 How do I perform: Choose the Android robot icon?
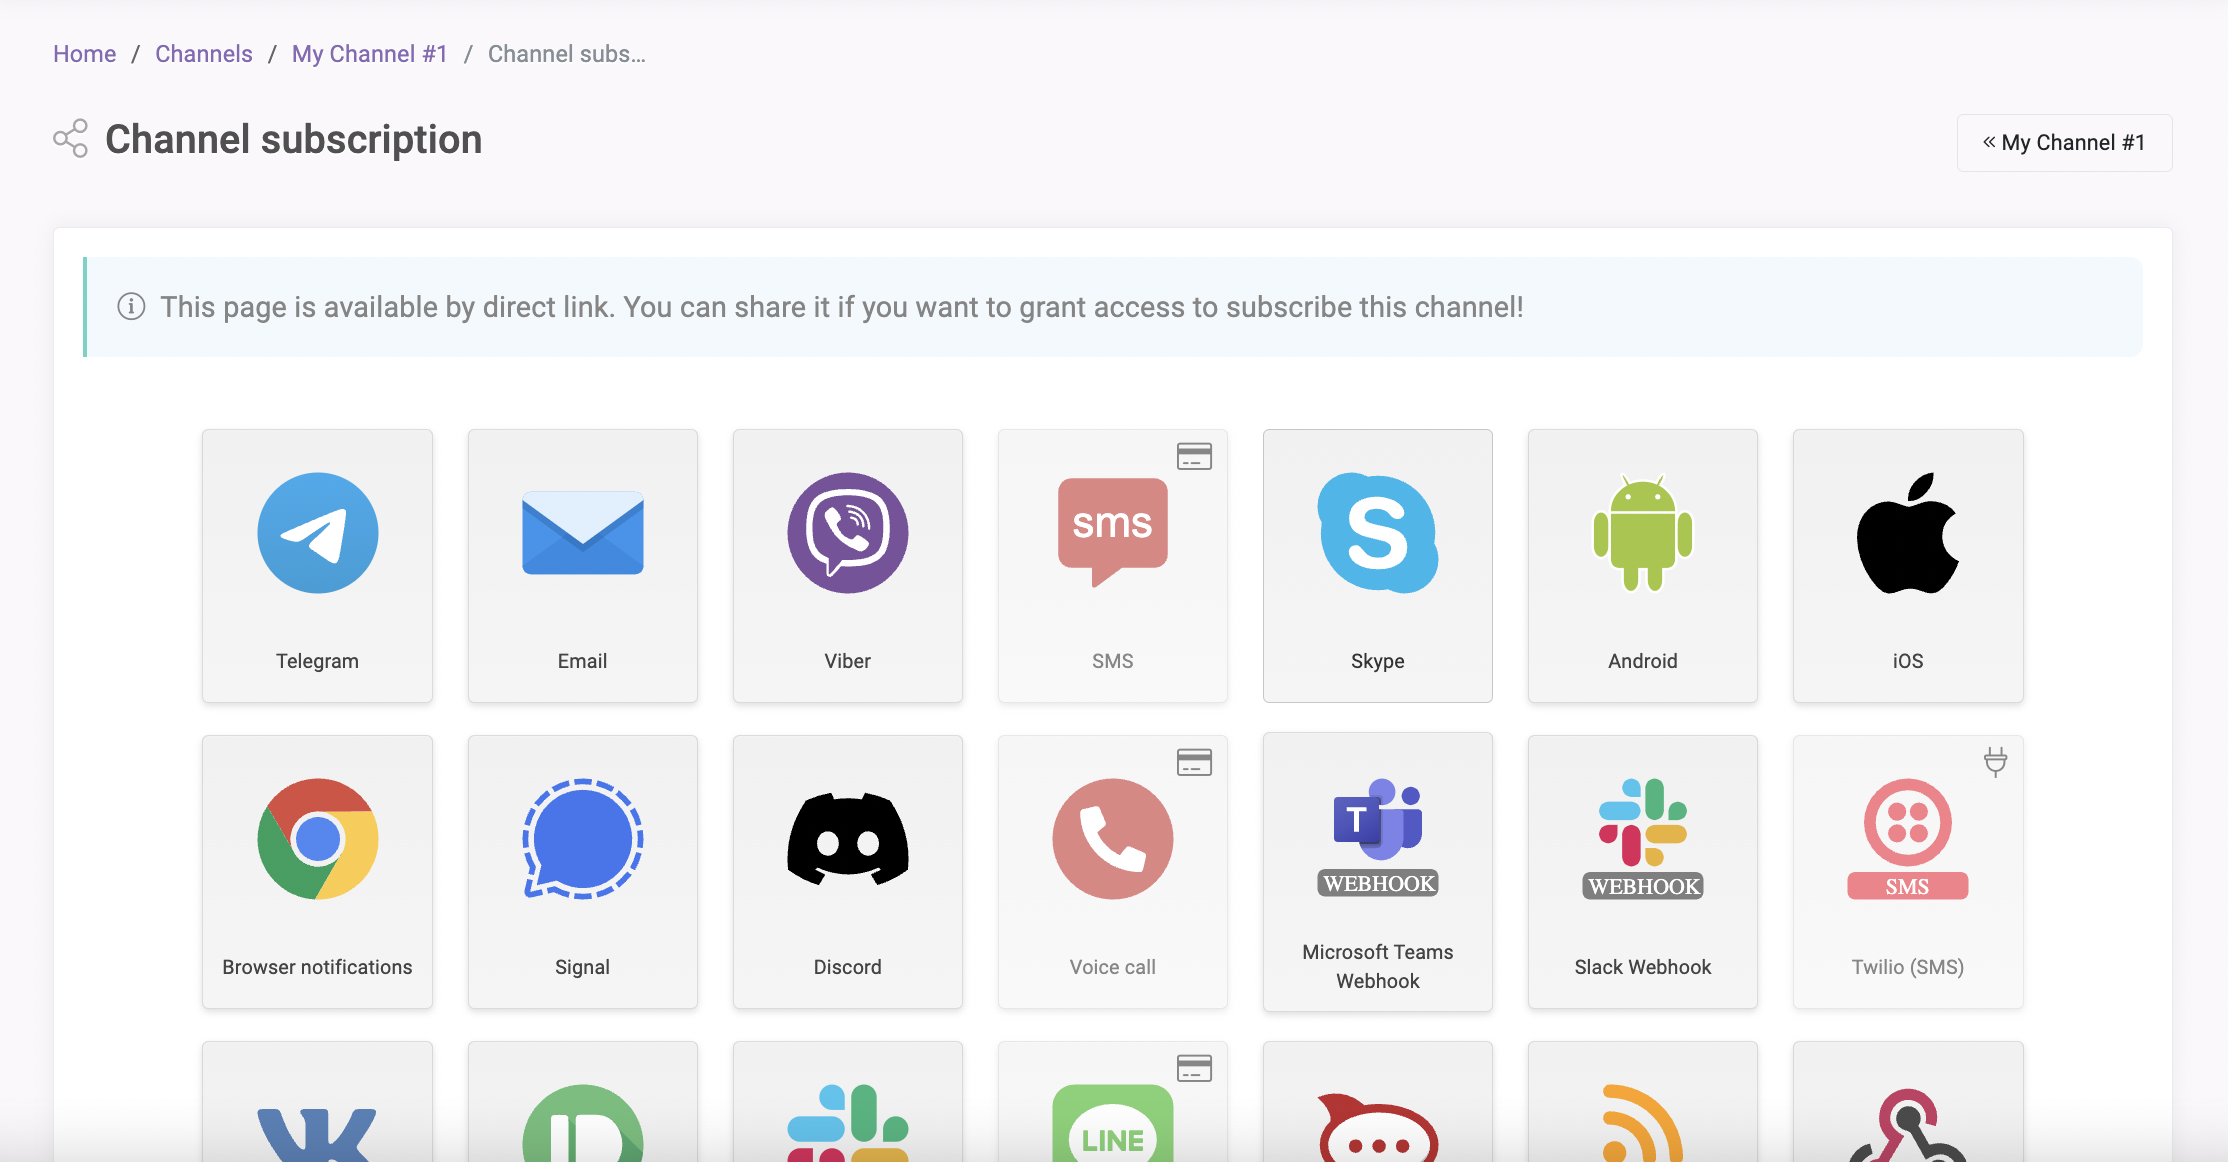click(1642, 533)
